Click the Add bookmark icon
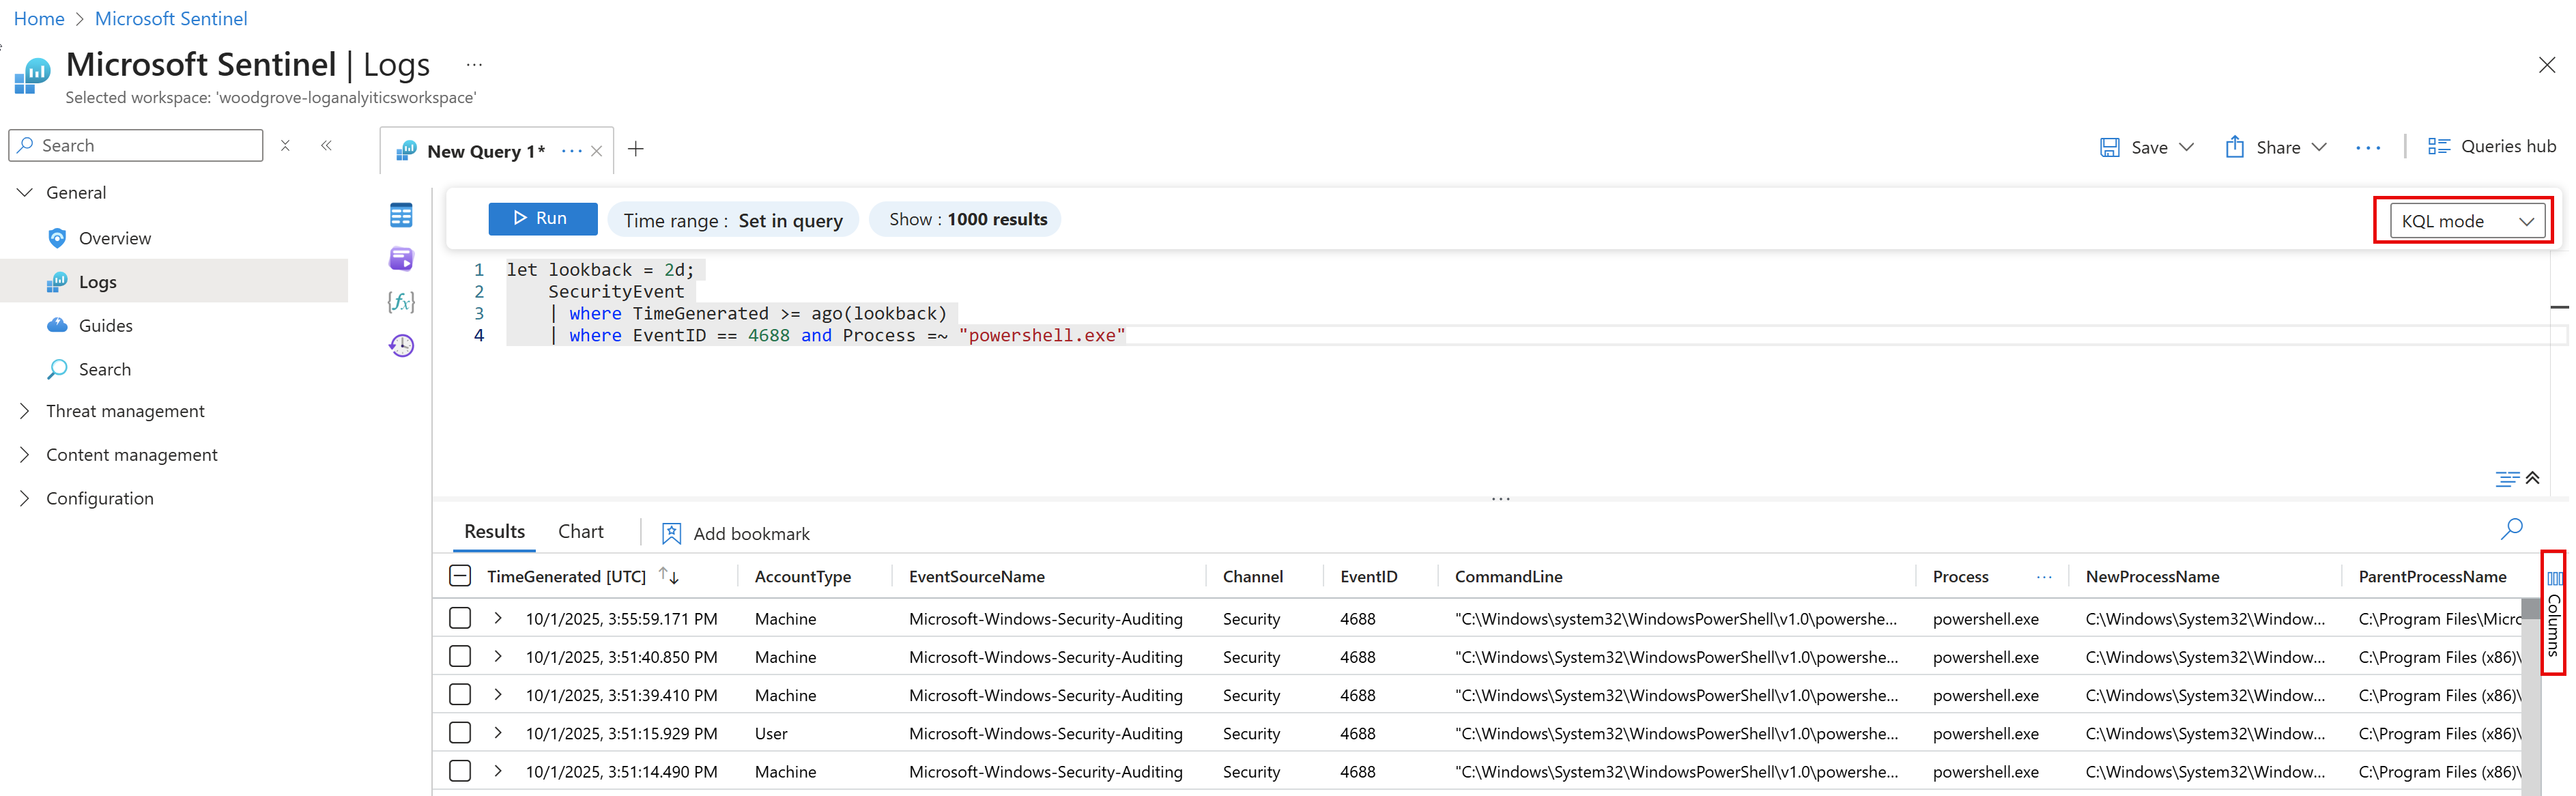The width and height of the screenshot is (2576, 796). pos(671,534)
